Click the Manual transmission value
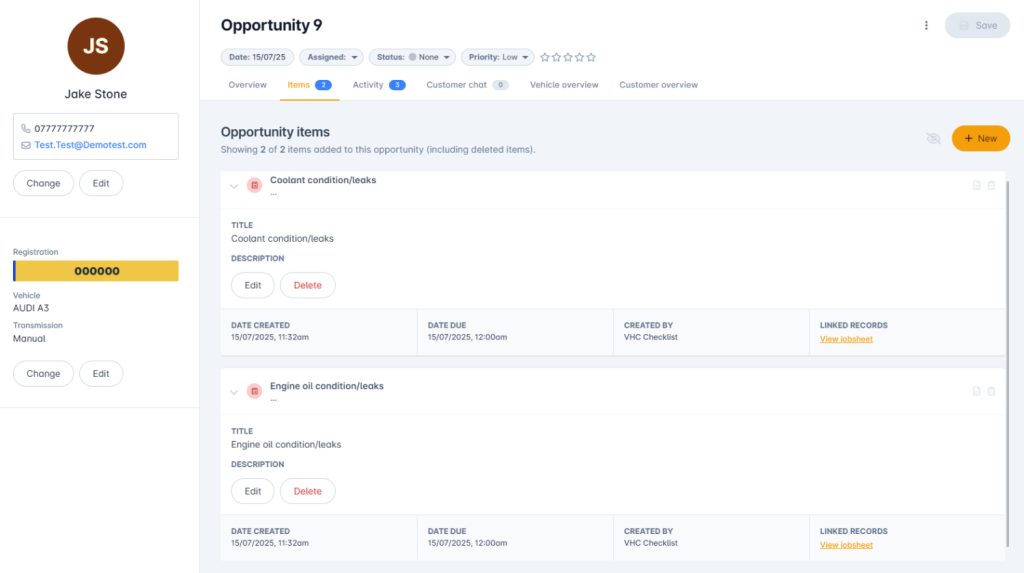1024x573 pixels. click(29, 338)
